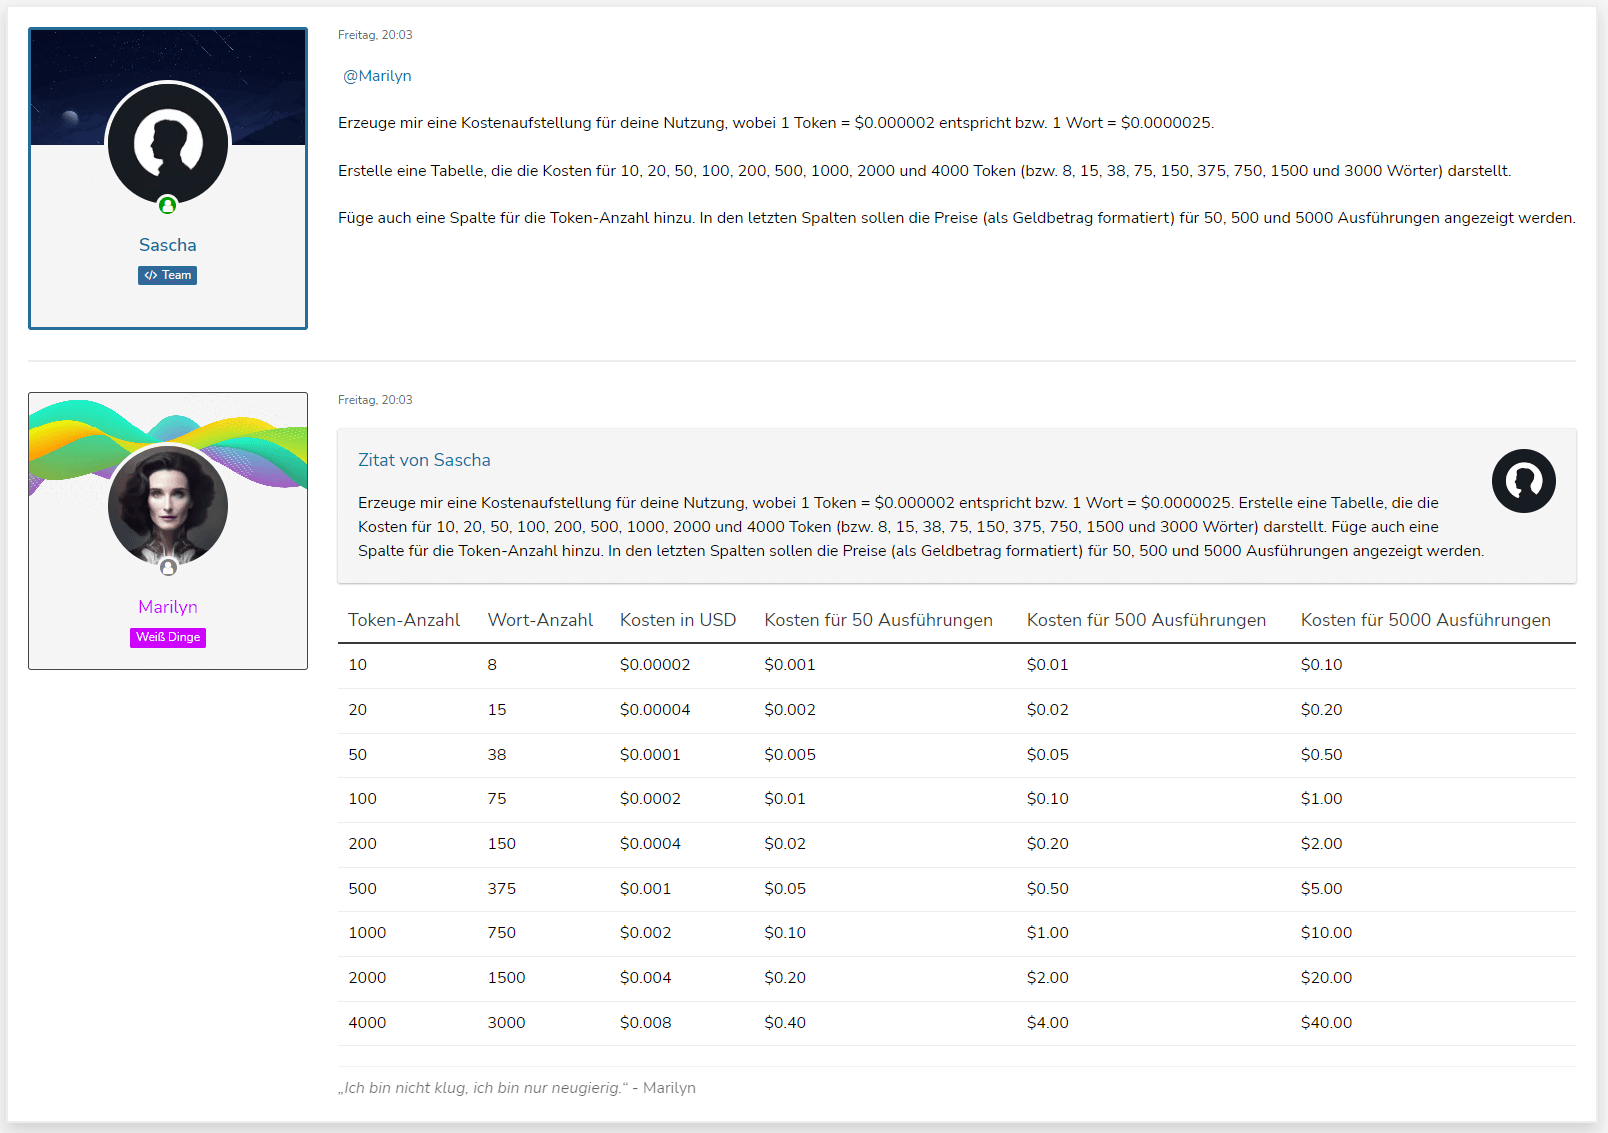1608x1133 pixels.
Task: Click the $20.00 price cell
Action: coord(1326,978)
